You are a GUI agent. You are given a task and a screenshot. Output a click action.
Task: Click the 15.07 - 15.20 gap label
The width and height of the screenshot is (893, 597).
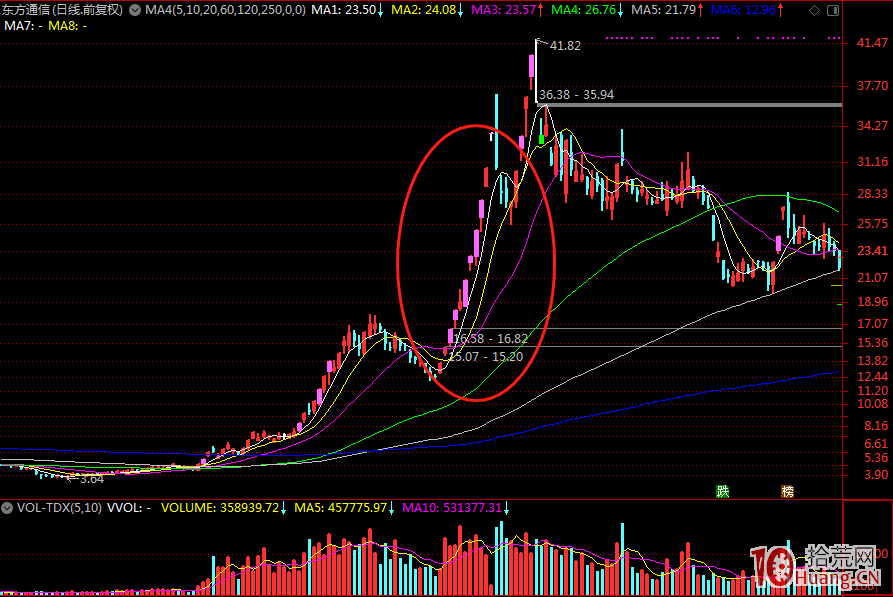click(486, 357)
